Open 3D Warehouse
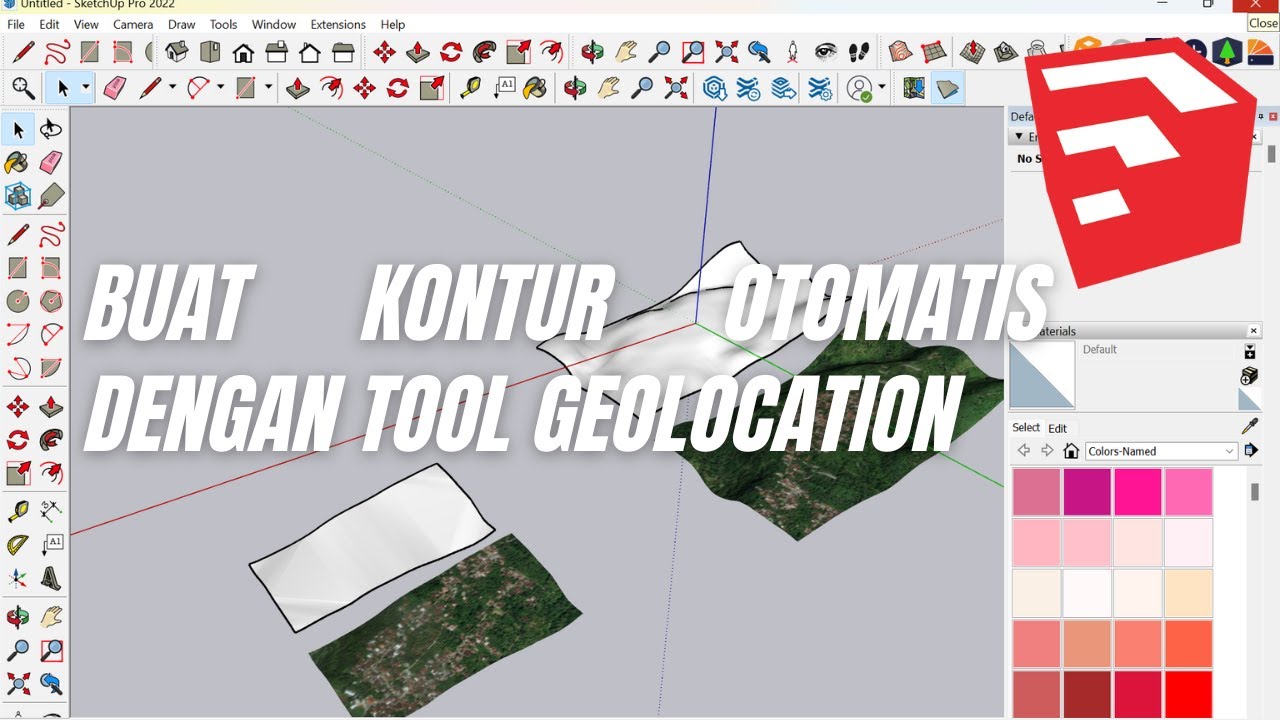The height and width of the screenshot is (720, 1280). pyautogui.click(x=714, y=88)
